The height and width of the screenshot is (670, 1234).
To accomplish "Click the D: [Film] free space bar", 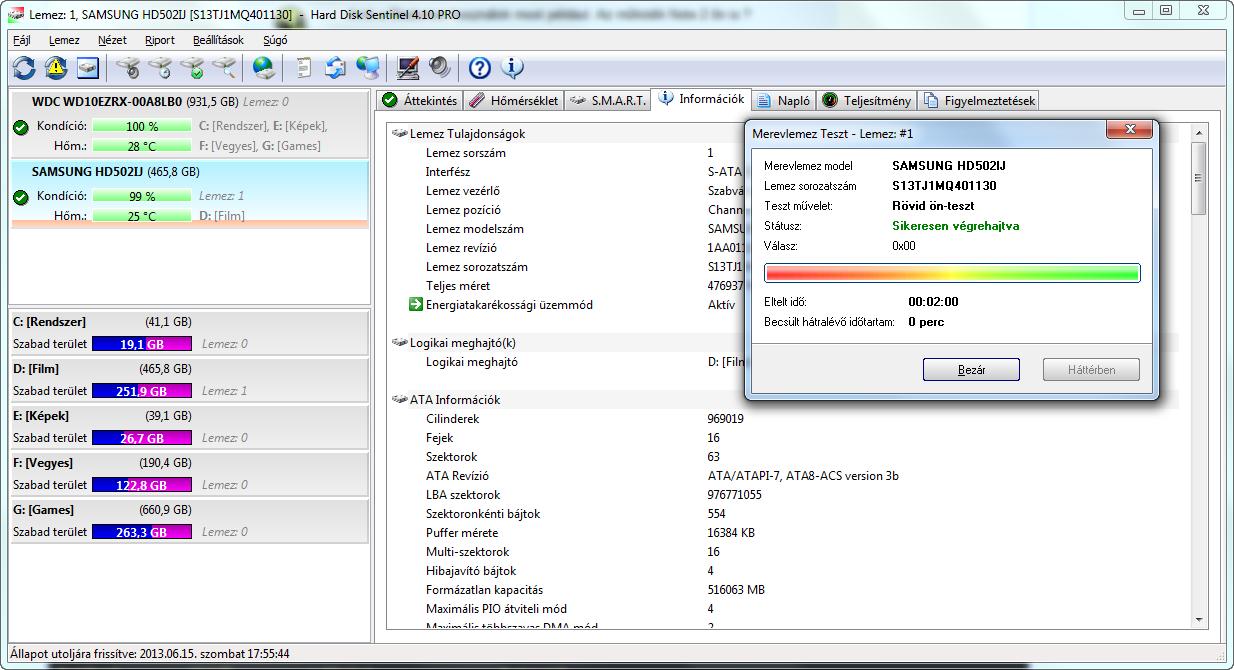I will click(x=141, y=391).
